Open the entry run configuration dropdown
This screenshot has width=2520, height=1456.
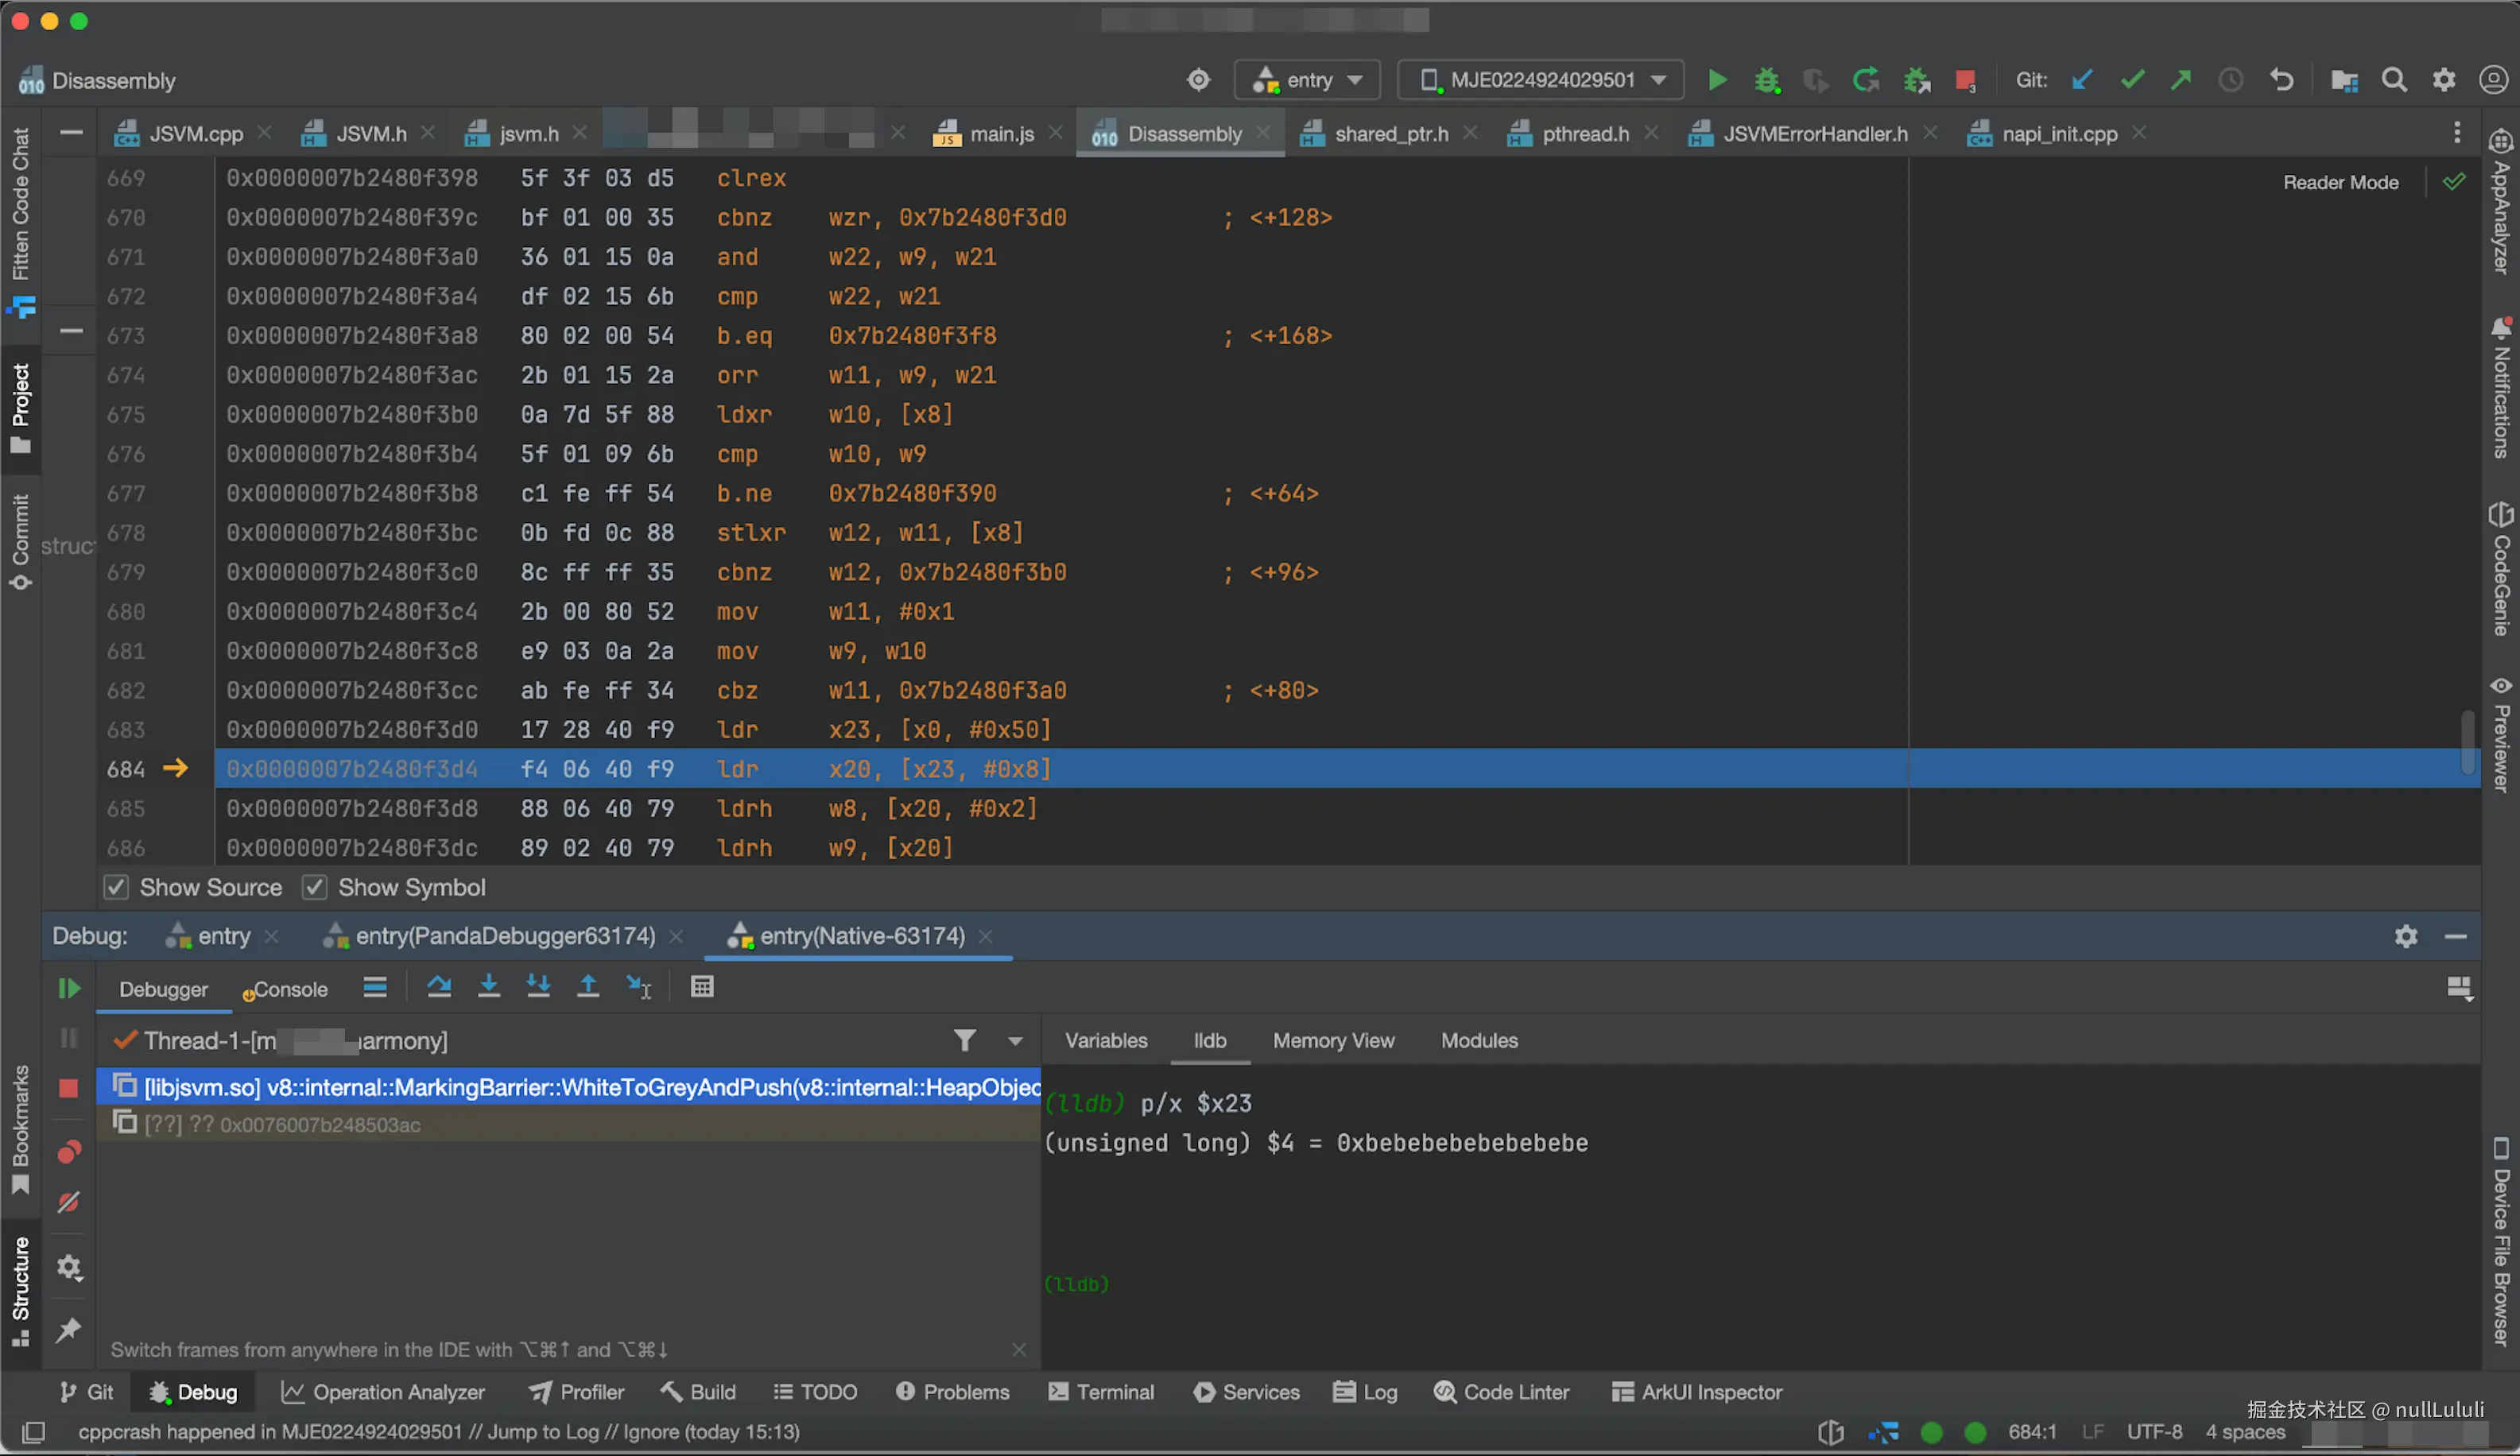point(1307,80)
